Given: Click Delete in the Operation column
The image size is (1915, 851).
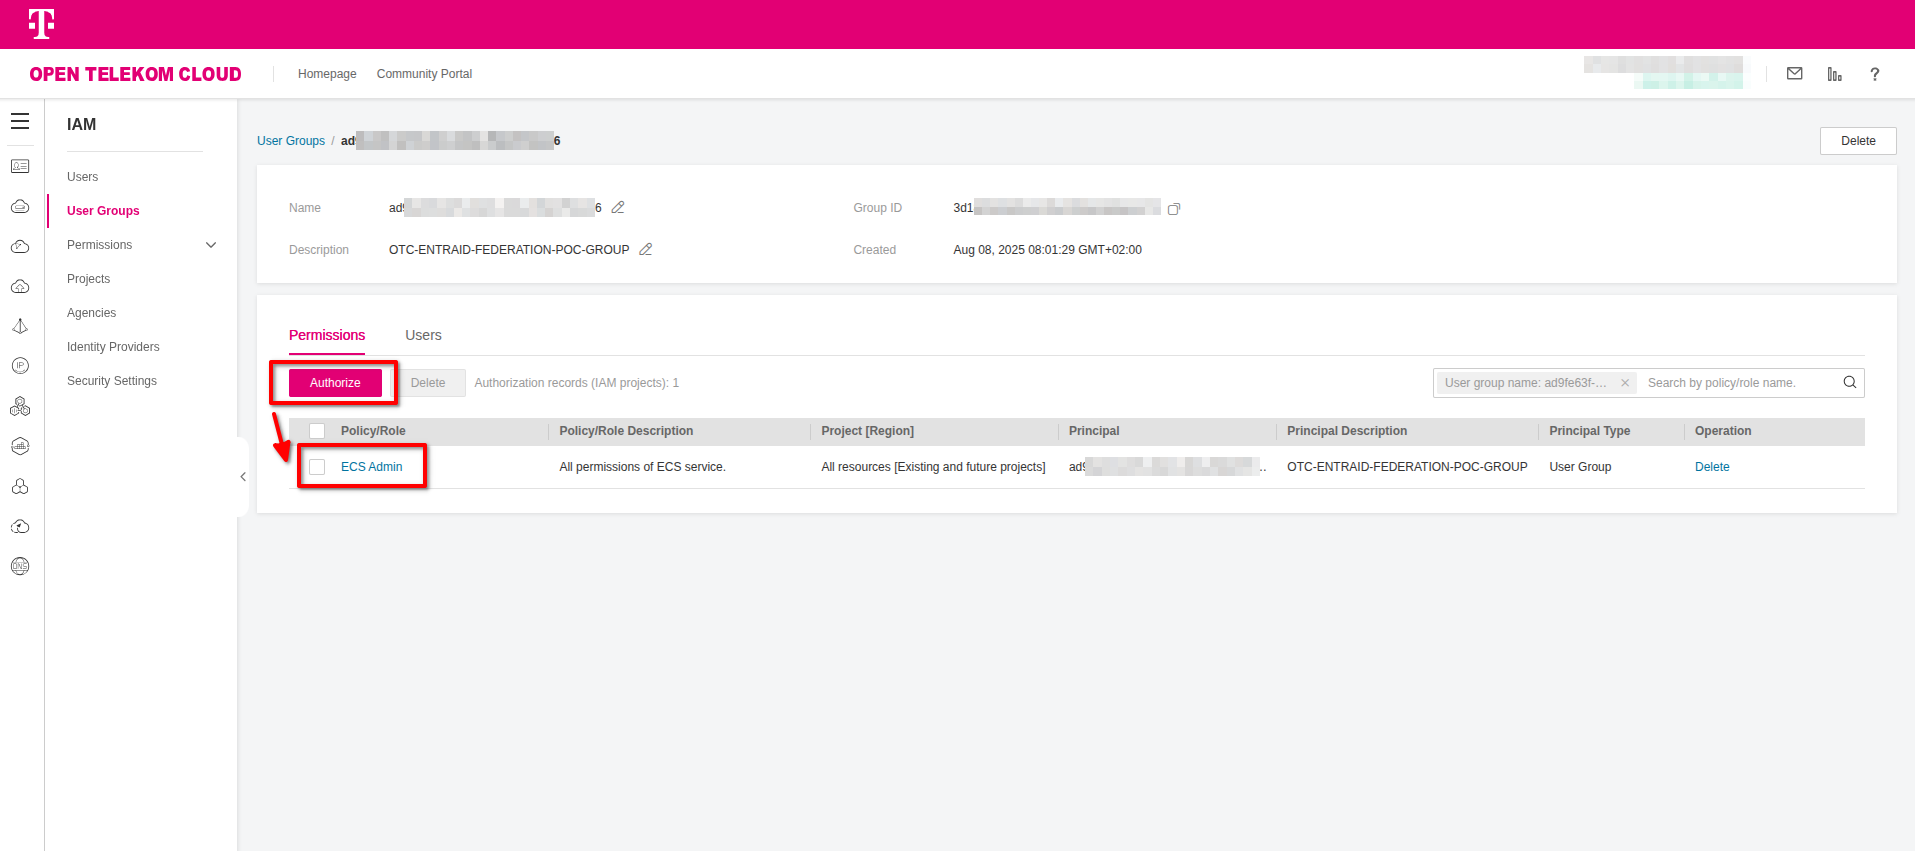Looking at the screenshot, I should [x=1711, y=467].
